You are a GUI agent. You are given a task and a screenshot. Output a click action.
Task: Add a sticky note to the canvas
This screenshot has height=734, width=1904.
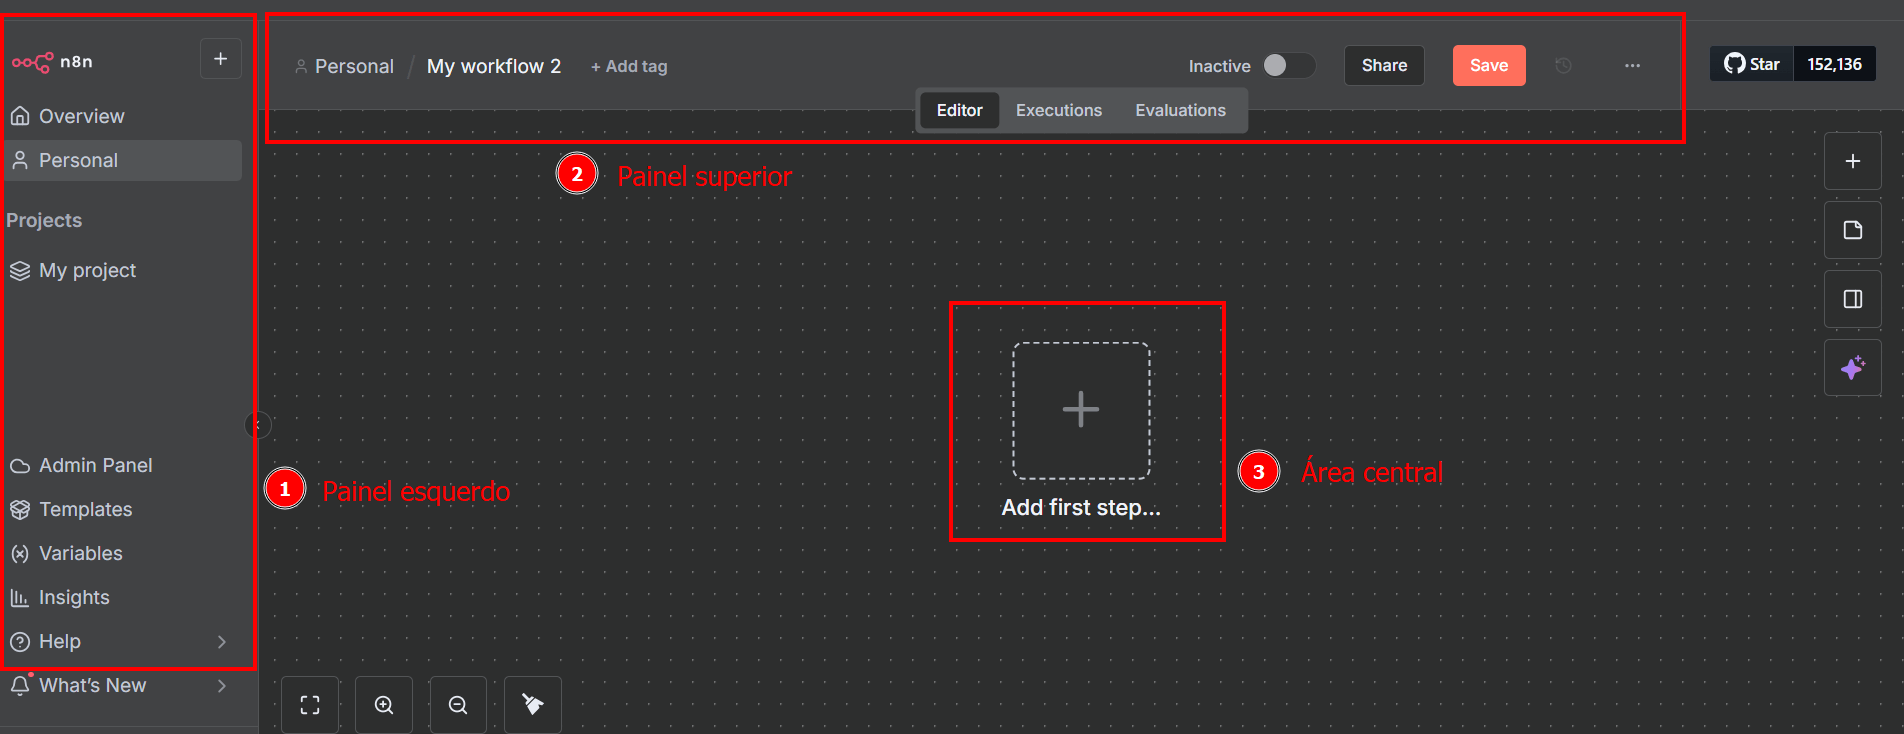[x=1853, y=230]
